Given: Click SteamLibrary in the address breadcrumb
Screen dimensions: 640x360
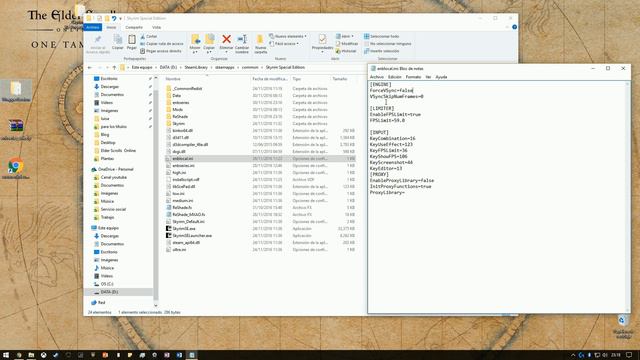Looking at the screenshot, I should 196,67.
